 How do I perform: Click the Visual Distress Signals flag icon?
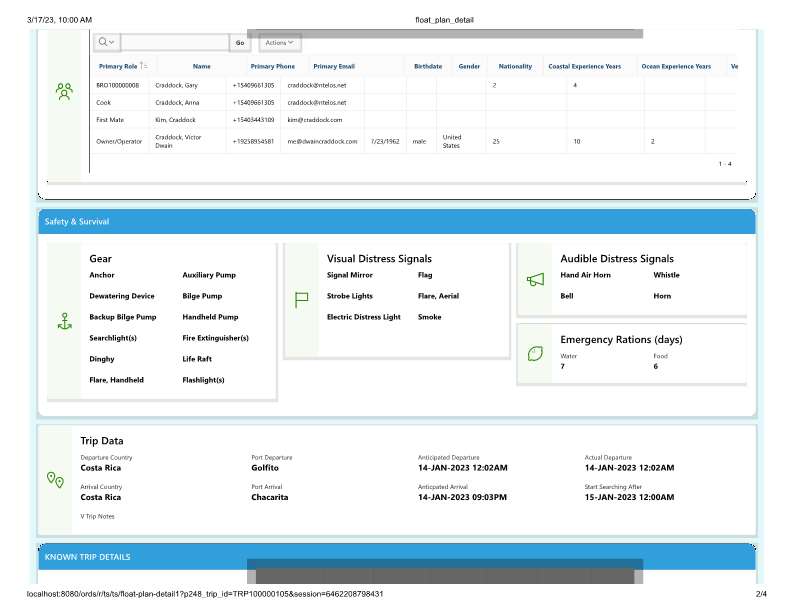302,297
